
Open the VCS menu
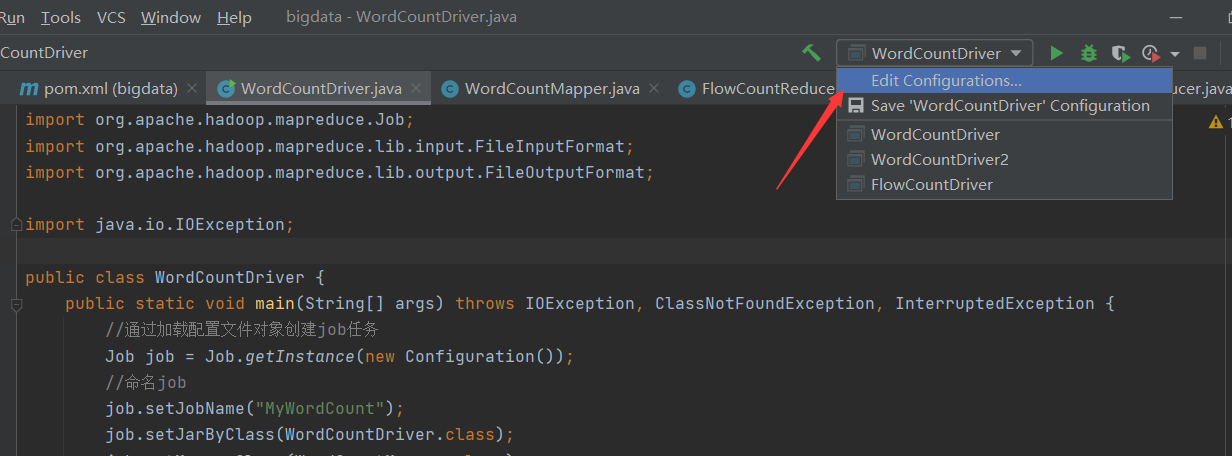111,17
